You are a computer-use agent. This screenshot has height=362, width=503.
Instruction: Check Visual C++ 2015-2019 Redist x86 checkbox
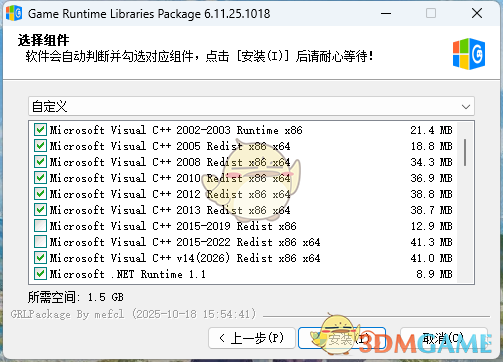(40, 226)
